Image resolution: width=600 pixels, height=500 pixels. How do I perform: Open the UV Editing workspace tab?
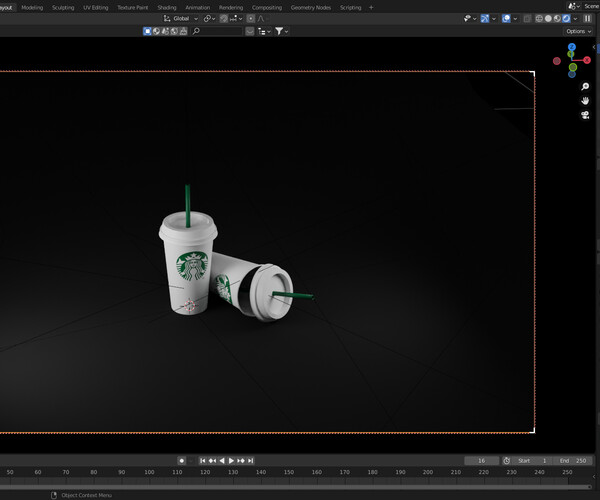pyautogui.click(x=96, y=7)
